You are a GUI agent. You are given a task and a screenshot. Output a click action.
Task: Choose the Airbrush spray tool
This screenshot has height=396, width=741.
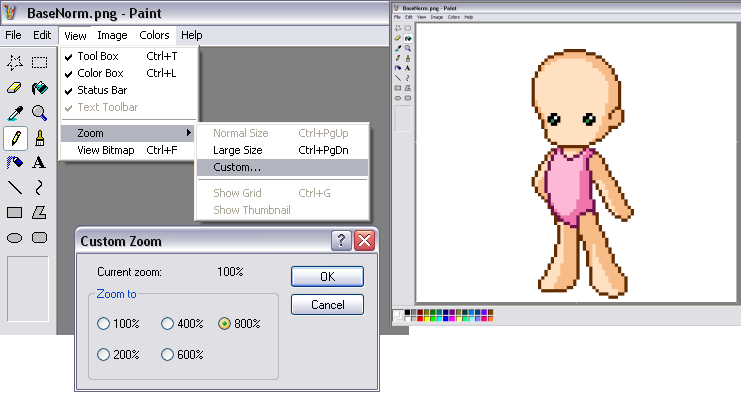pyautogui.click(x=15, y=163)
